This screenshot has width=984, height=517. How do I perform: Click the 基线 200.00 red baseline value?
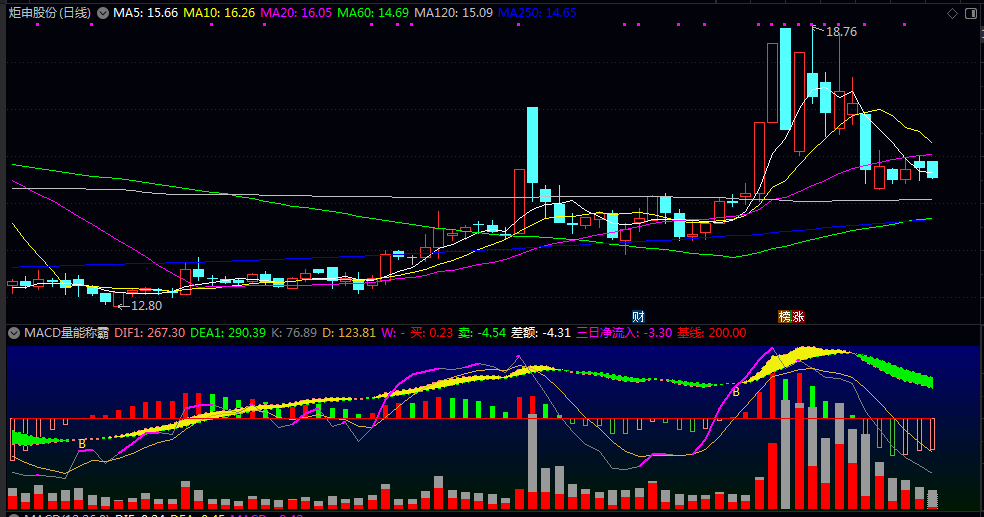[x=711, y=332]
